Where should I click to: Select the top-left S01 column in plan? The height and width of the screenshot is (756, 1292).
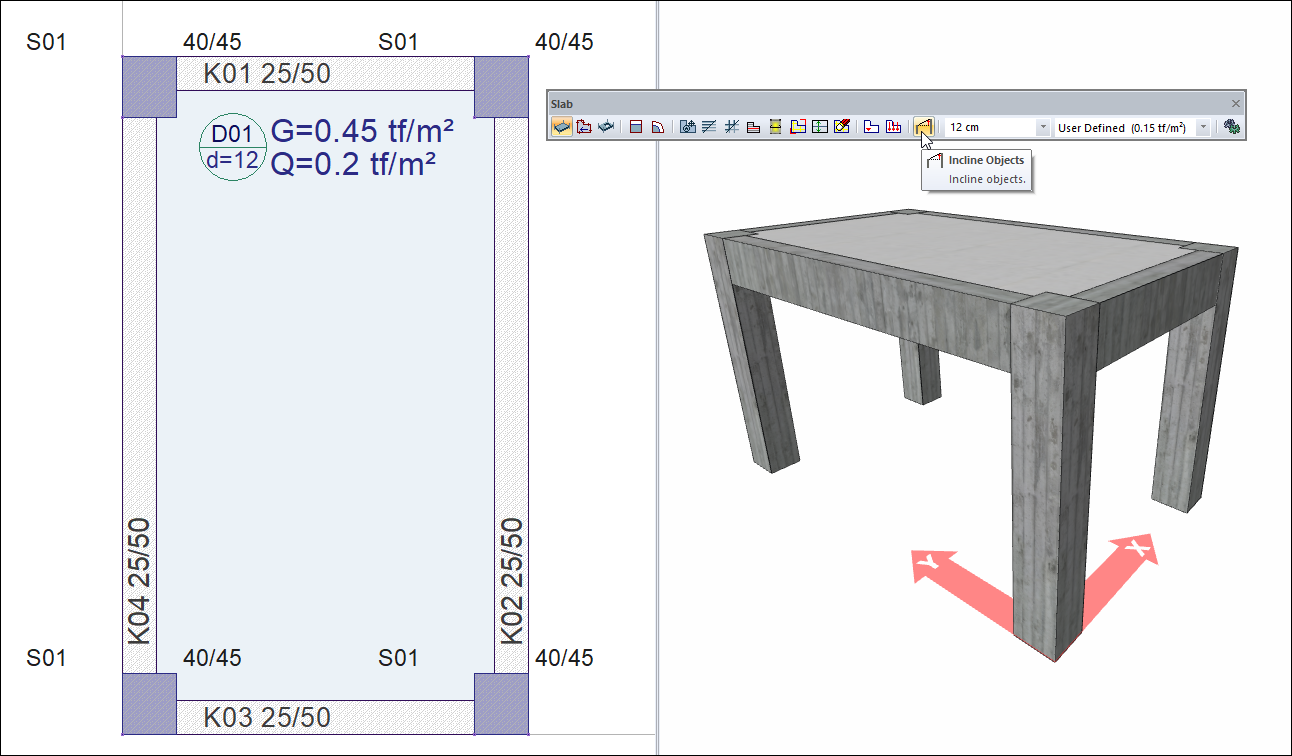click(149, 87)
